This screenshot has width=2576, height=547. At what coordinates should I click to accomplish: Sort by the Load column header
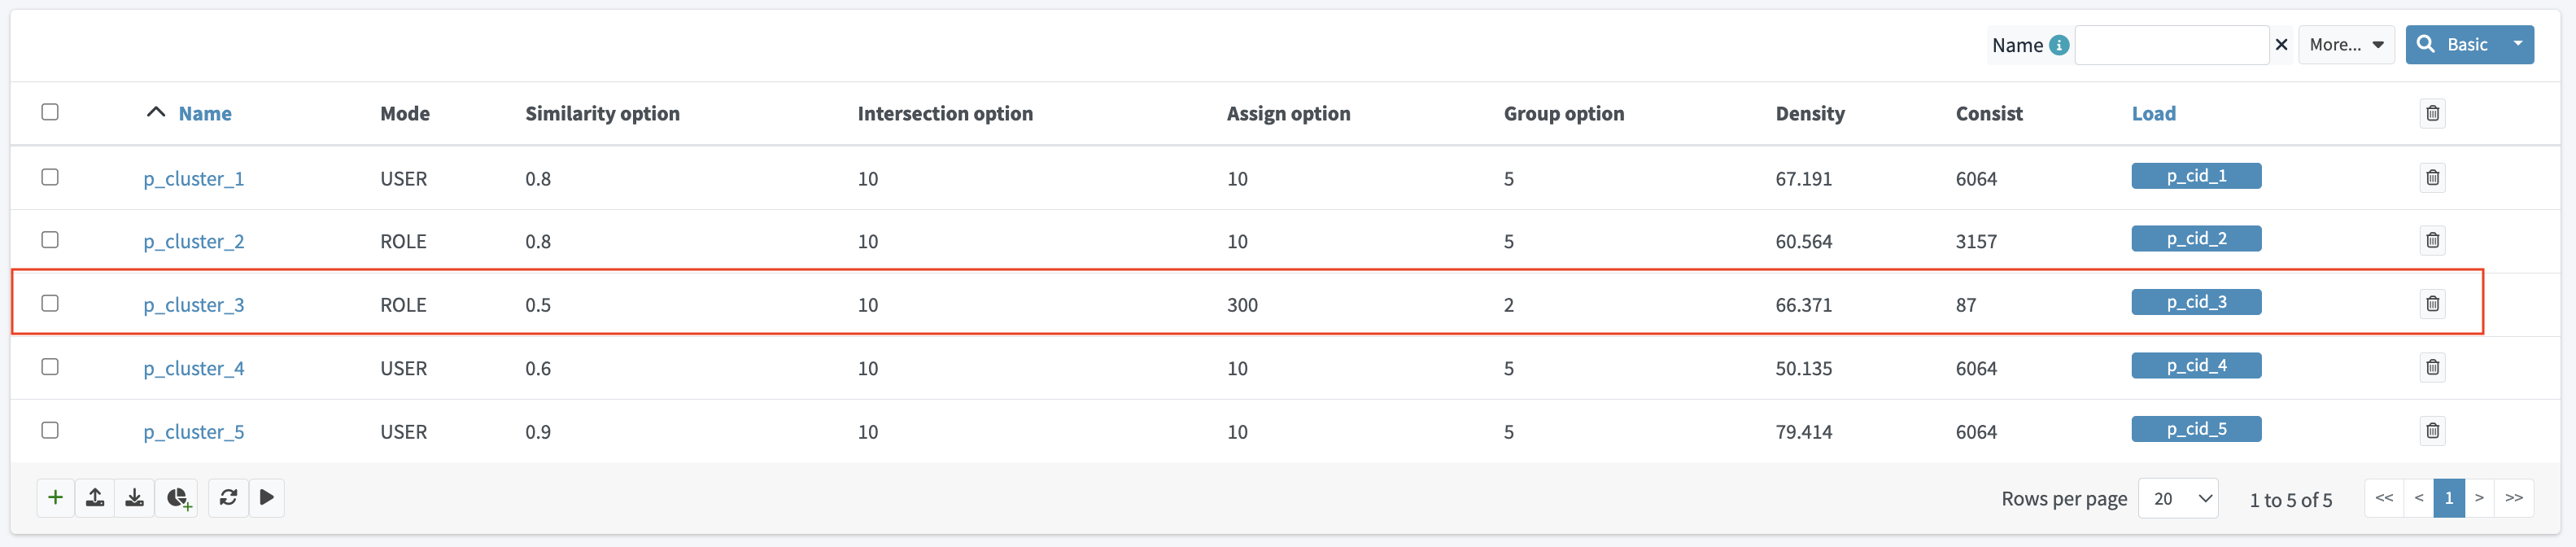pos(2153,114)
